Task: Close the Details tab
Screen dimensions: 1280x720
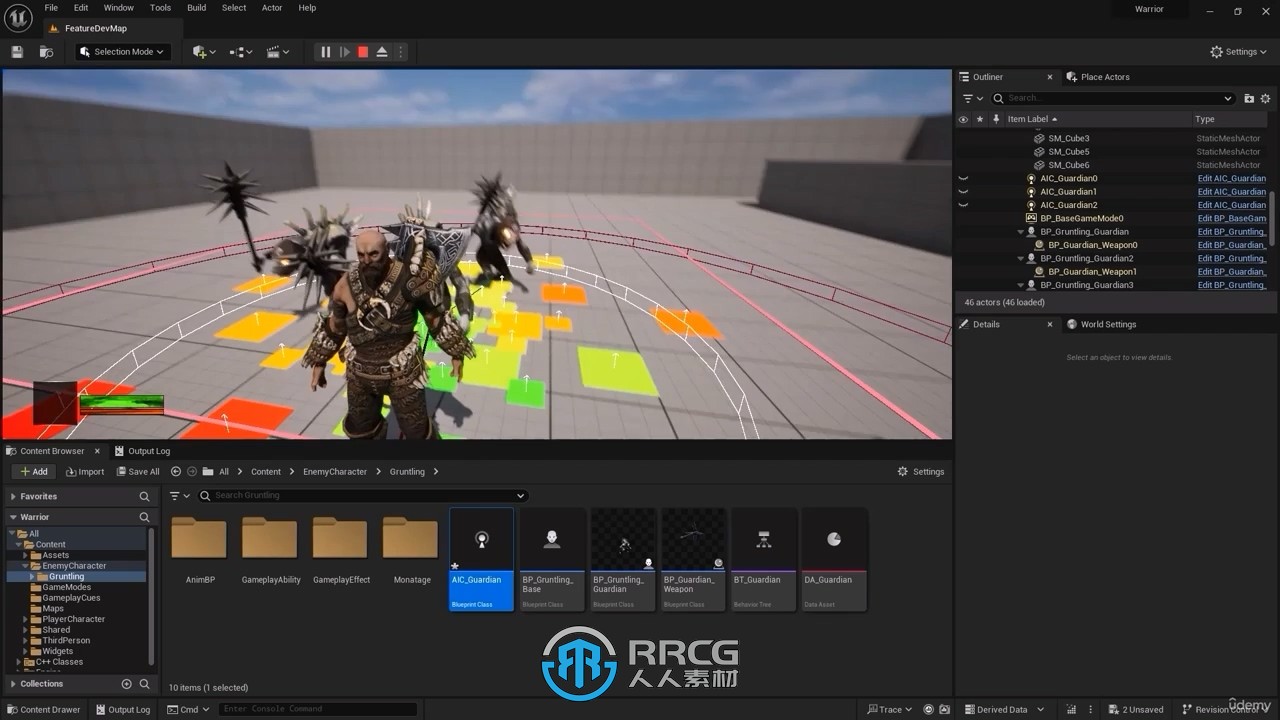Action: [x=1050, y=324]
